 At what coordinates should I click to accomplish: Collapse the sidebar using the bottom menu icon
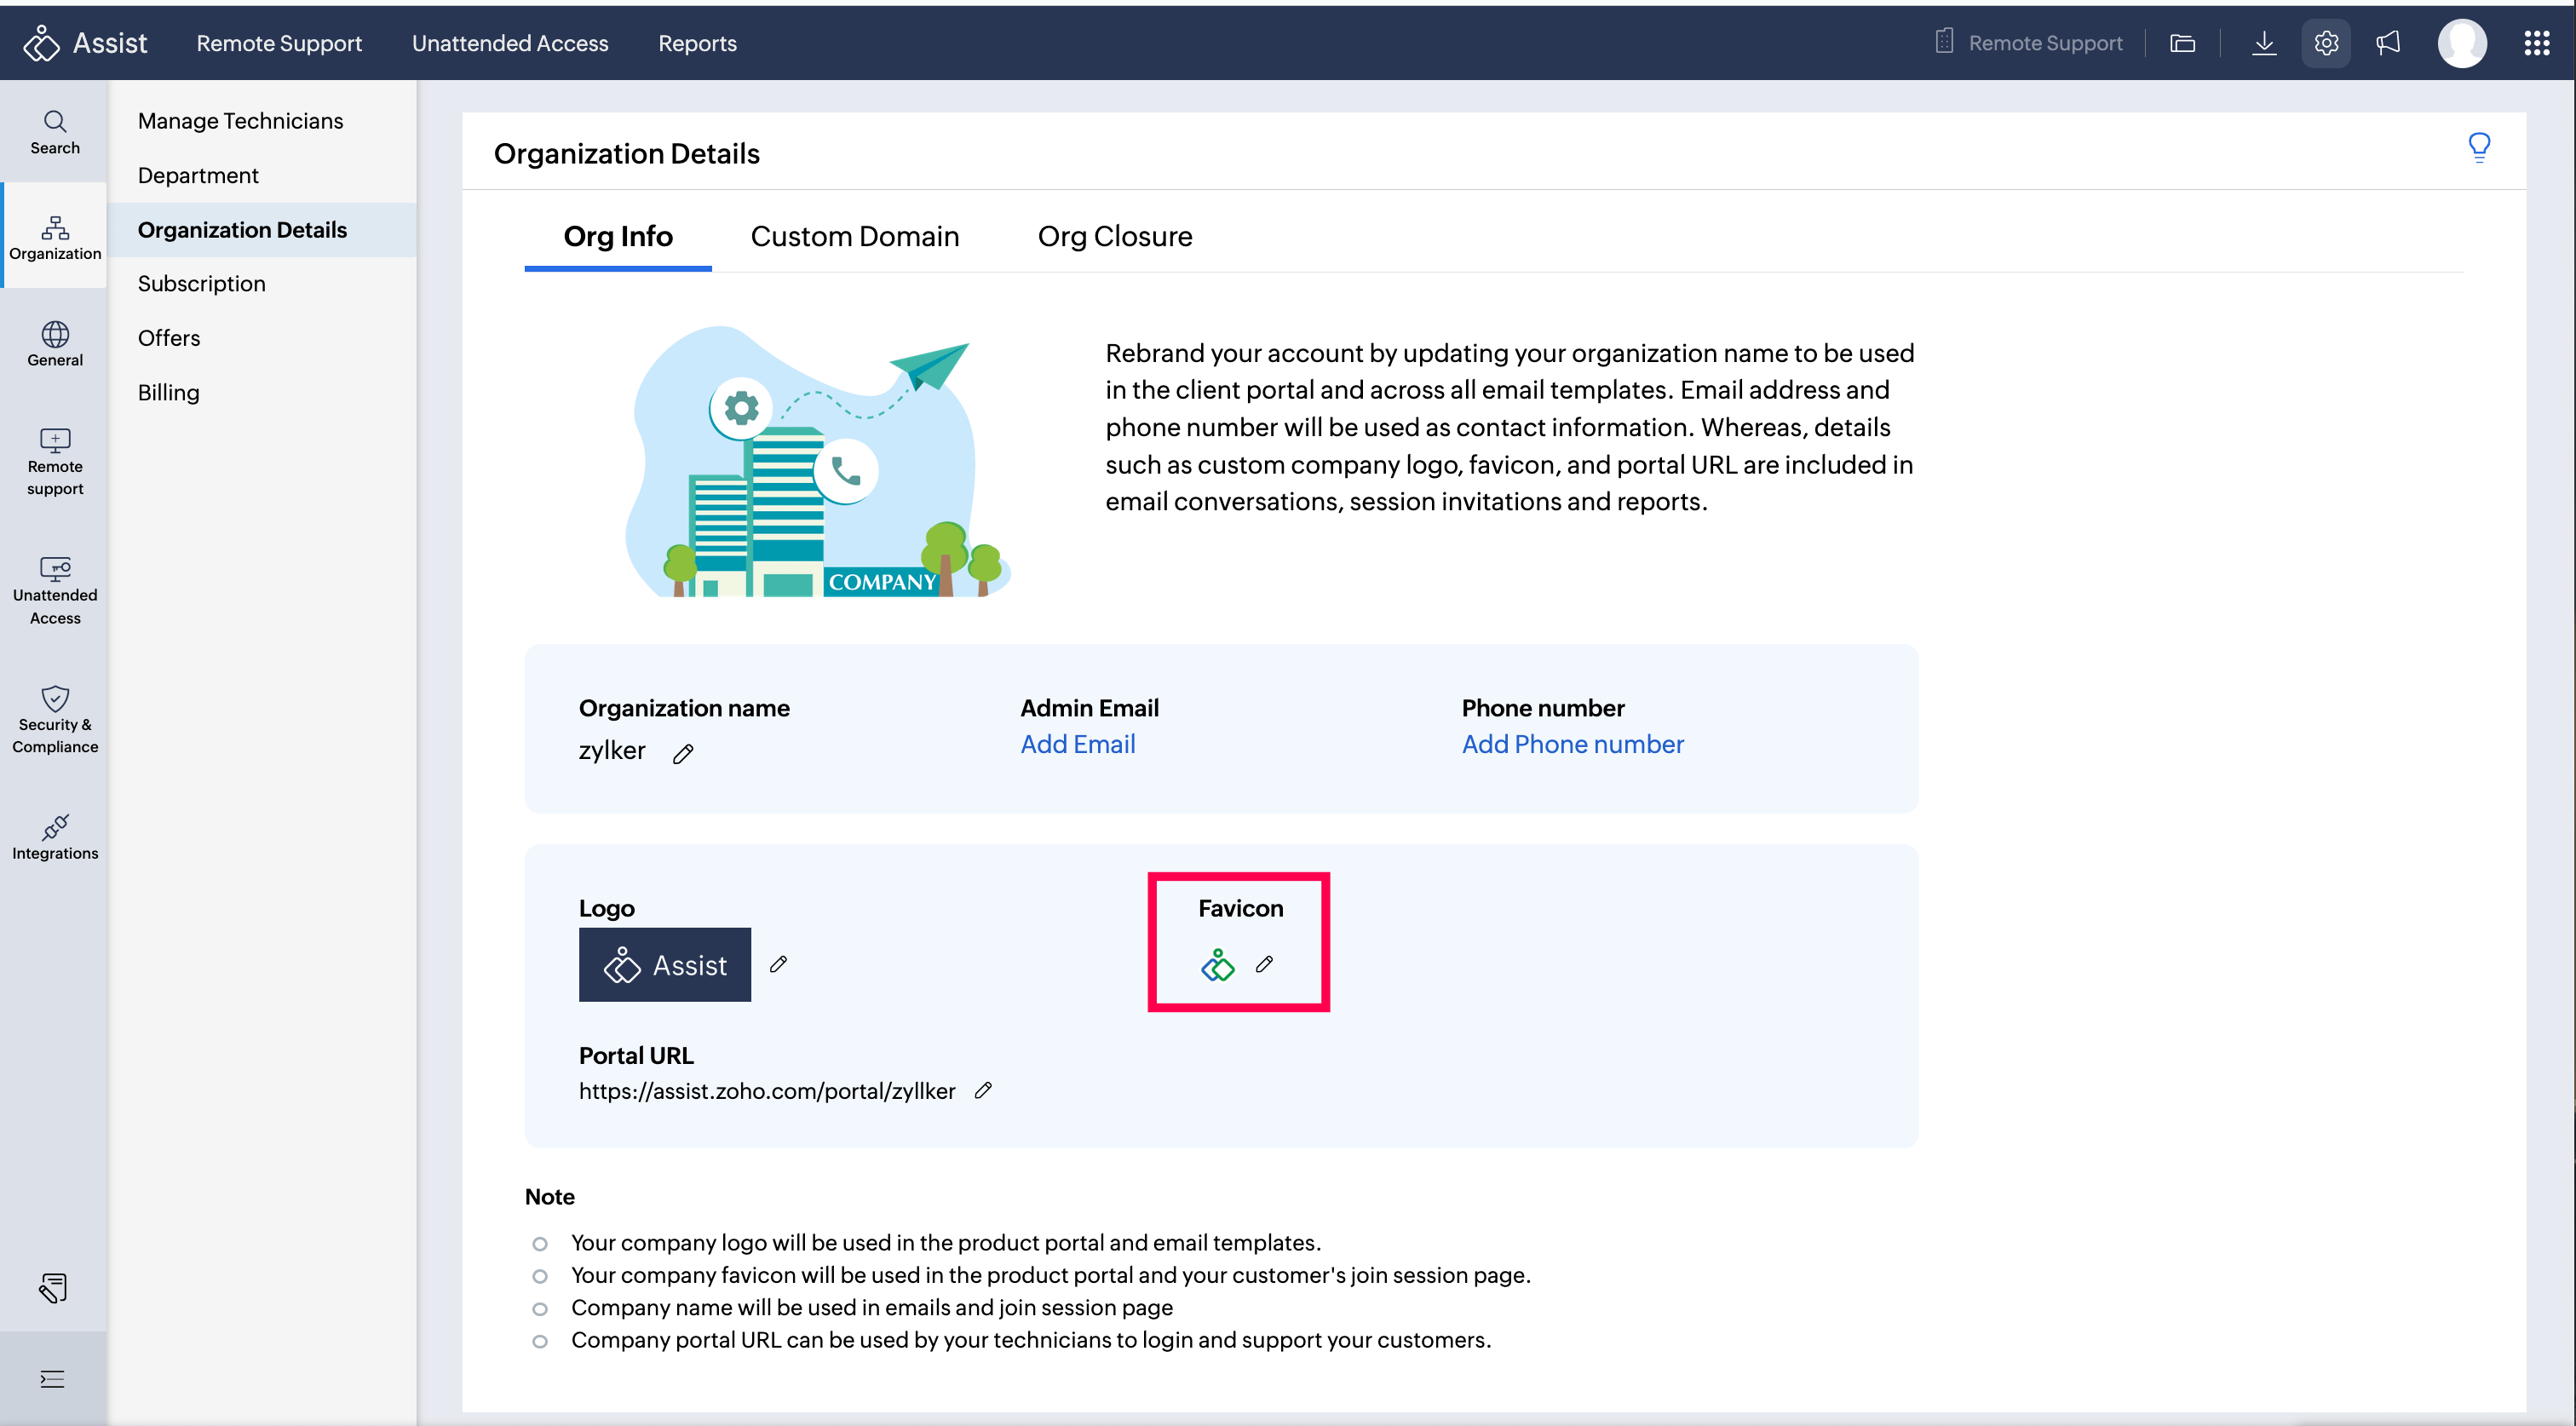click(52, 1379)
